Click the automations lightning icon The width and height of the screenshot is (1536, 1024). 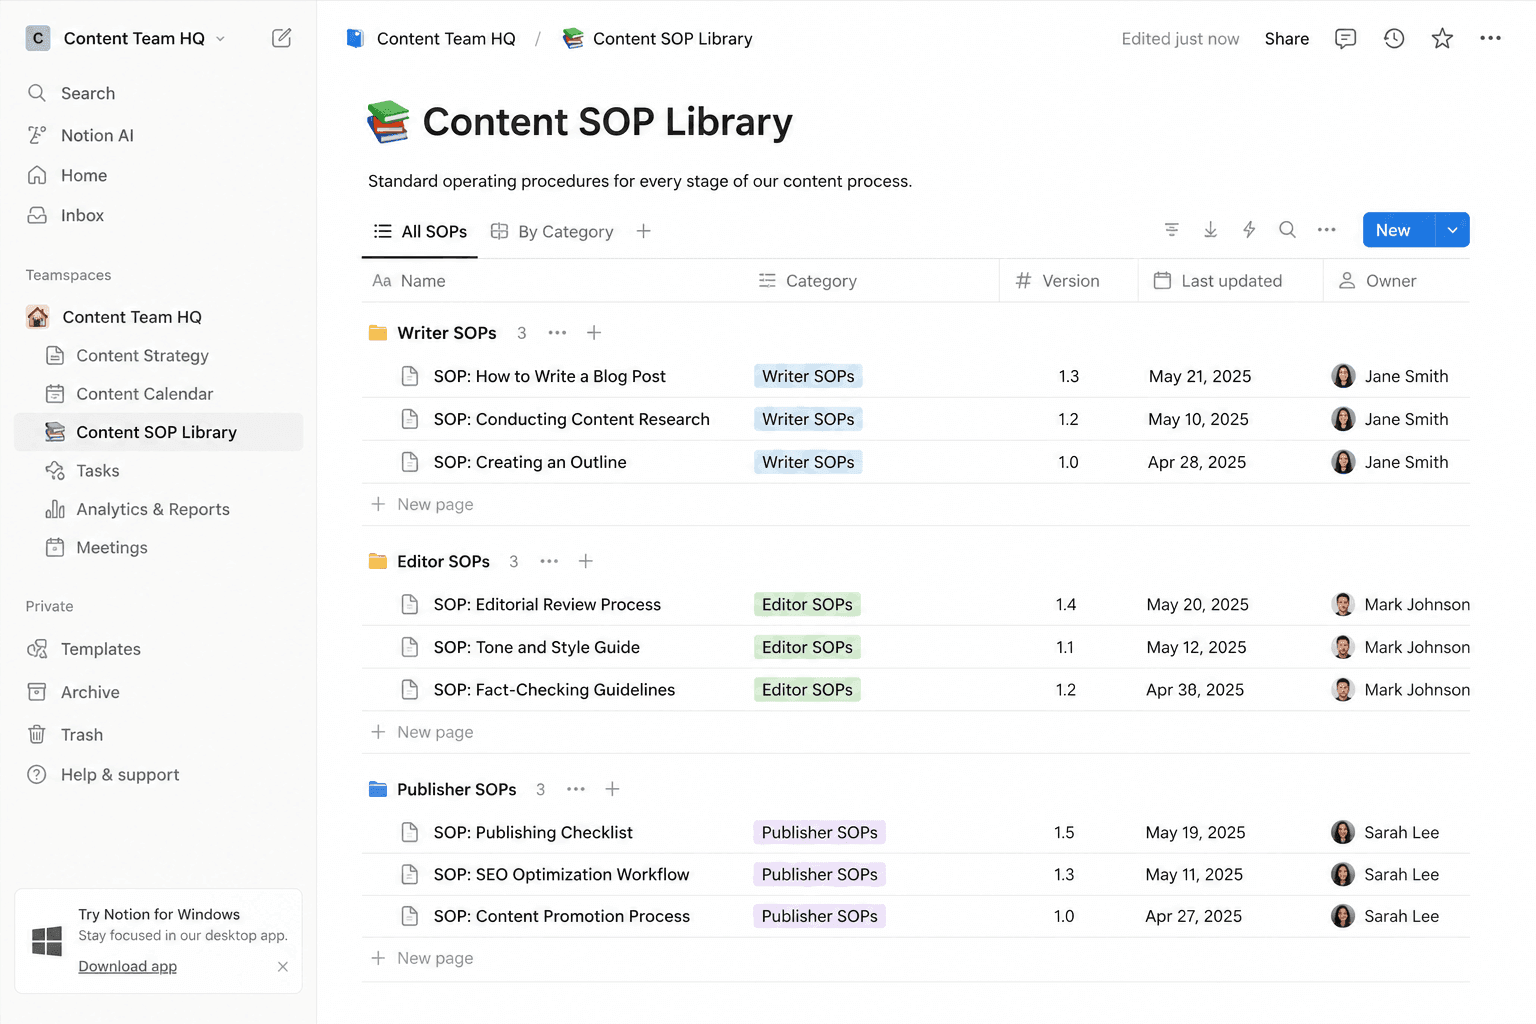(1249, 230)
